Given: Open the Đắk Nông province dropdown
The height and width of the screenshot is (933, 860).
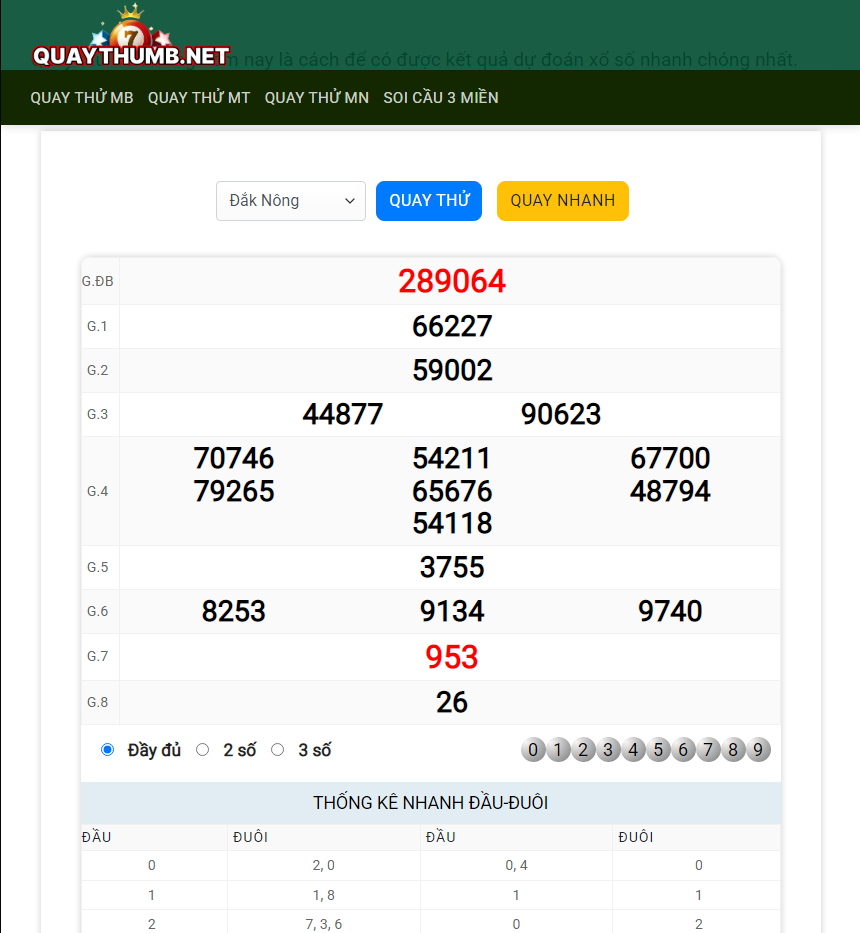Looking at the screenshot, I should [x=291, y=201].
